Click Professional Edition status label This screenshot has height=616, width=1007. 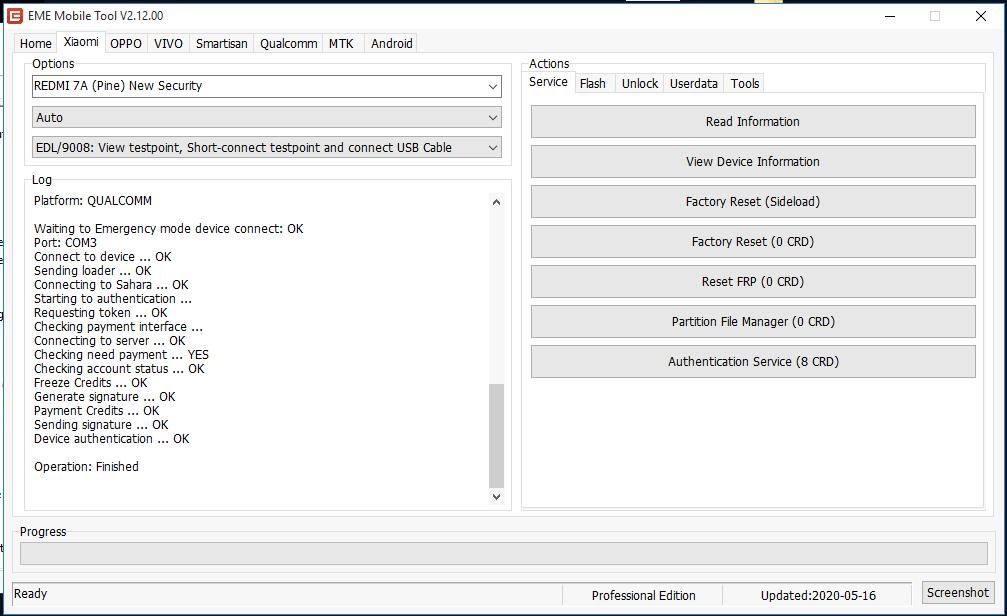click(644, 595)
